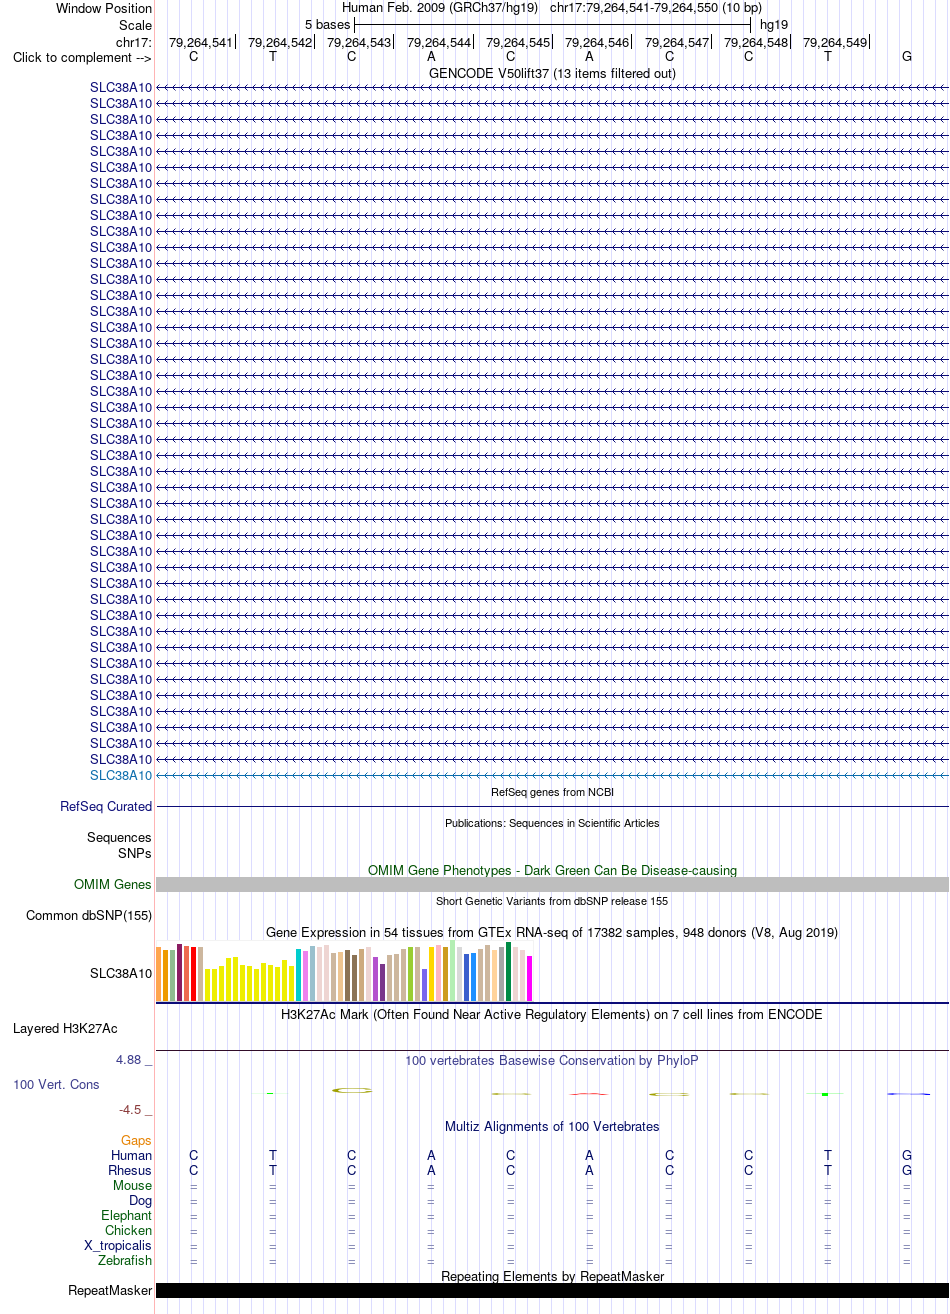Select the Common dbSNP(155) label
950x1314 pixels.
click(x=89, y=915)
